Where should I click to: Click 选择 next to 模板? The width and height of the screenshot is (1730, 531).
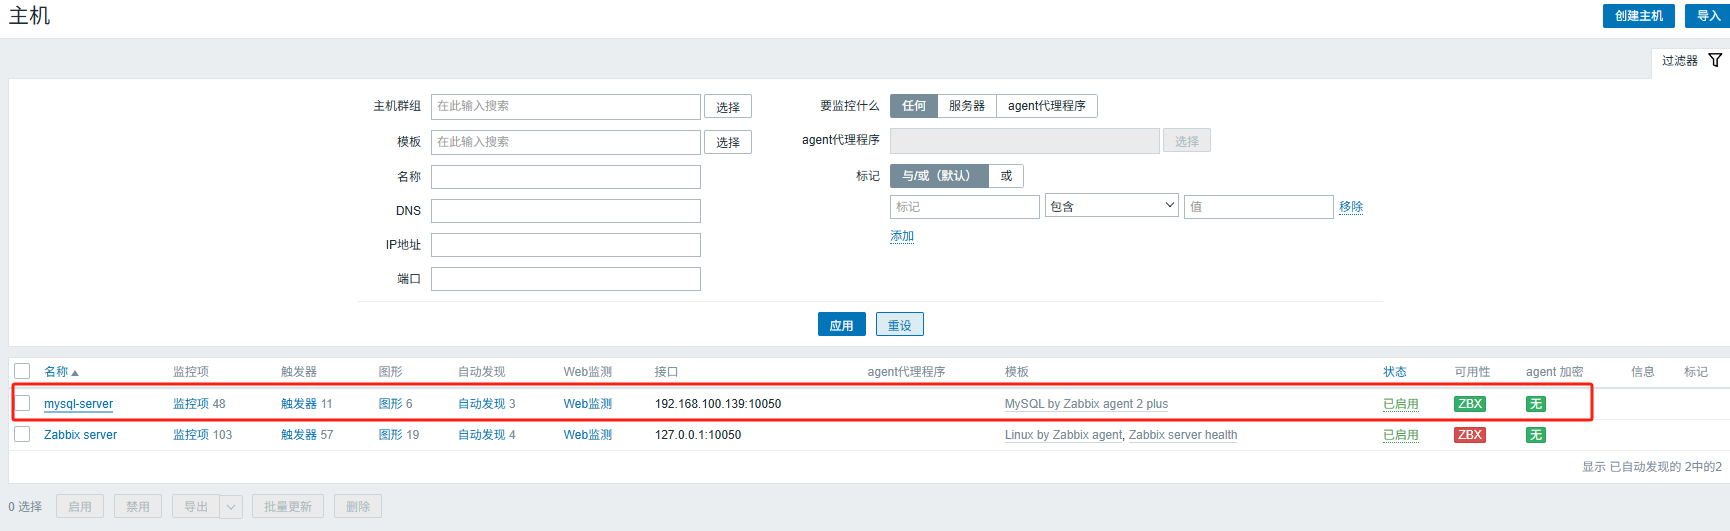(x=728, y=142)
